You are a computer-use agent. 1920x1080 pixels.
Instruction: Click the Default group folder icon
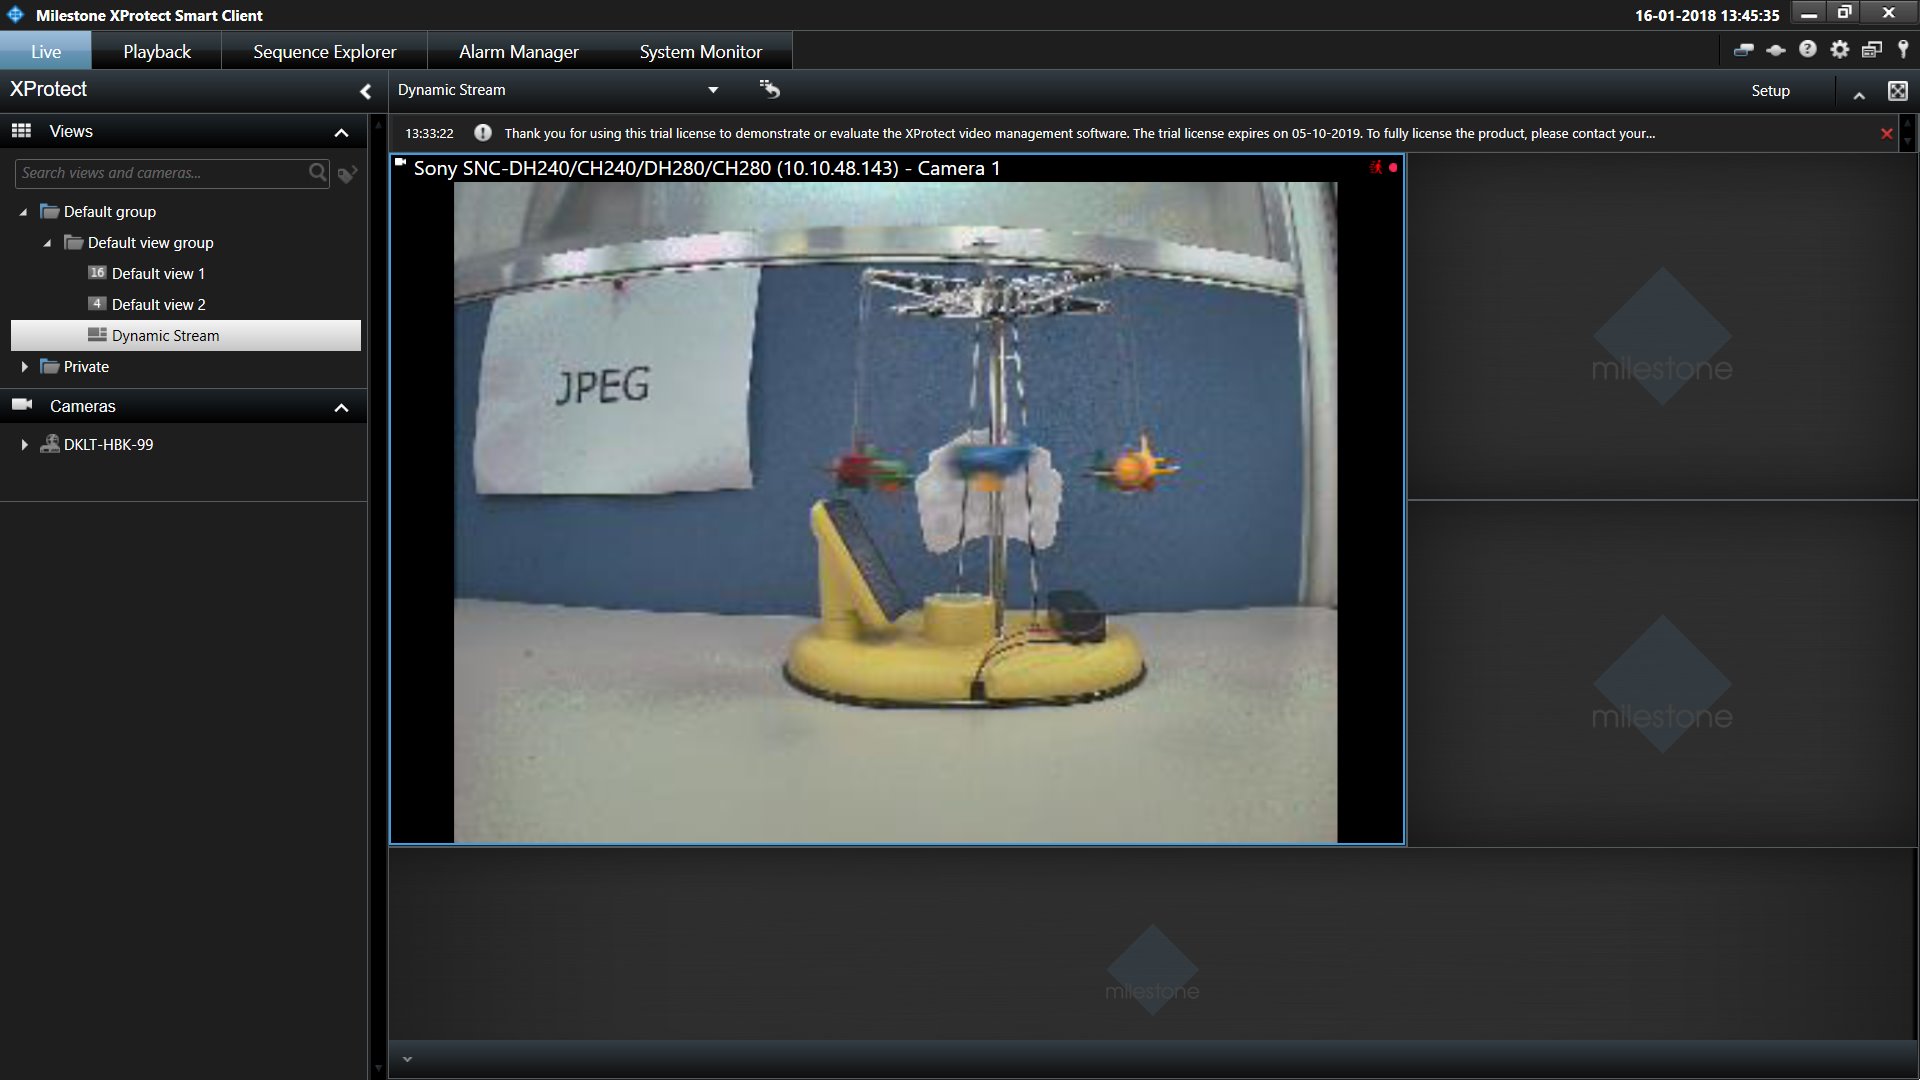coord(50,211)
